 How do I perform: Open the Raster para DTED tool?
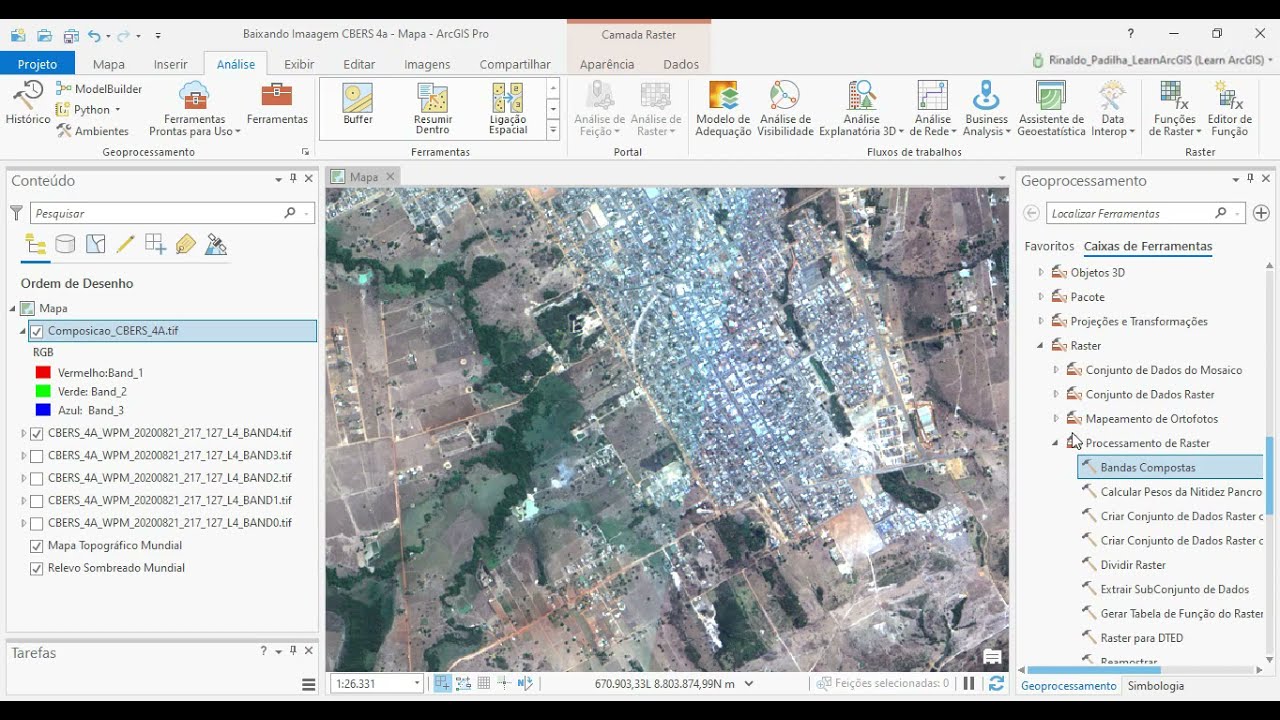pos(1142,638)
